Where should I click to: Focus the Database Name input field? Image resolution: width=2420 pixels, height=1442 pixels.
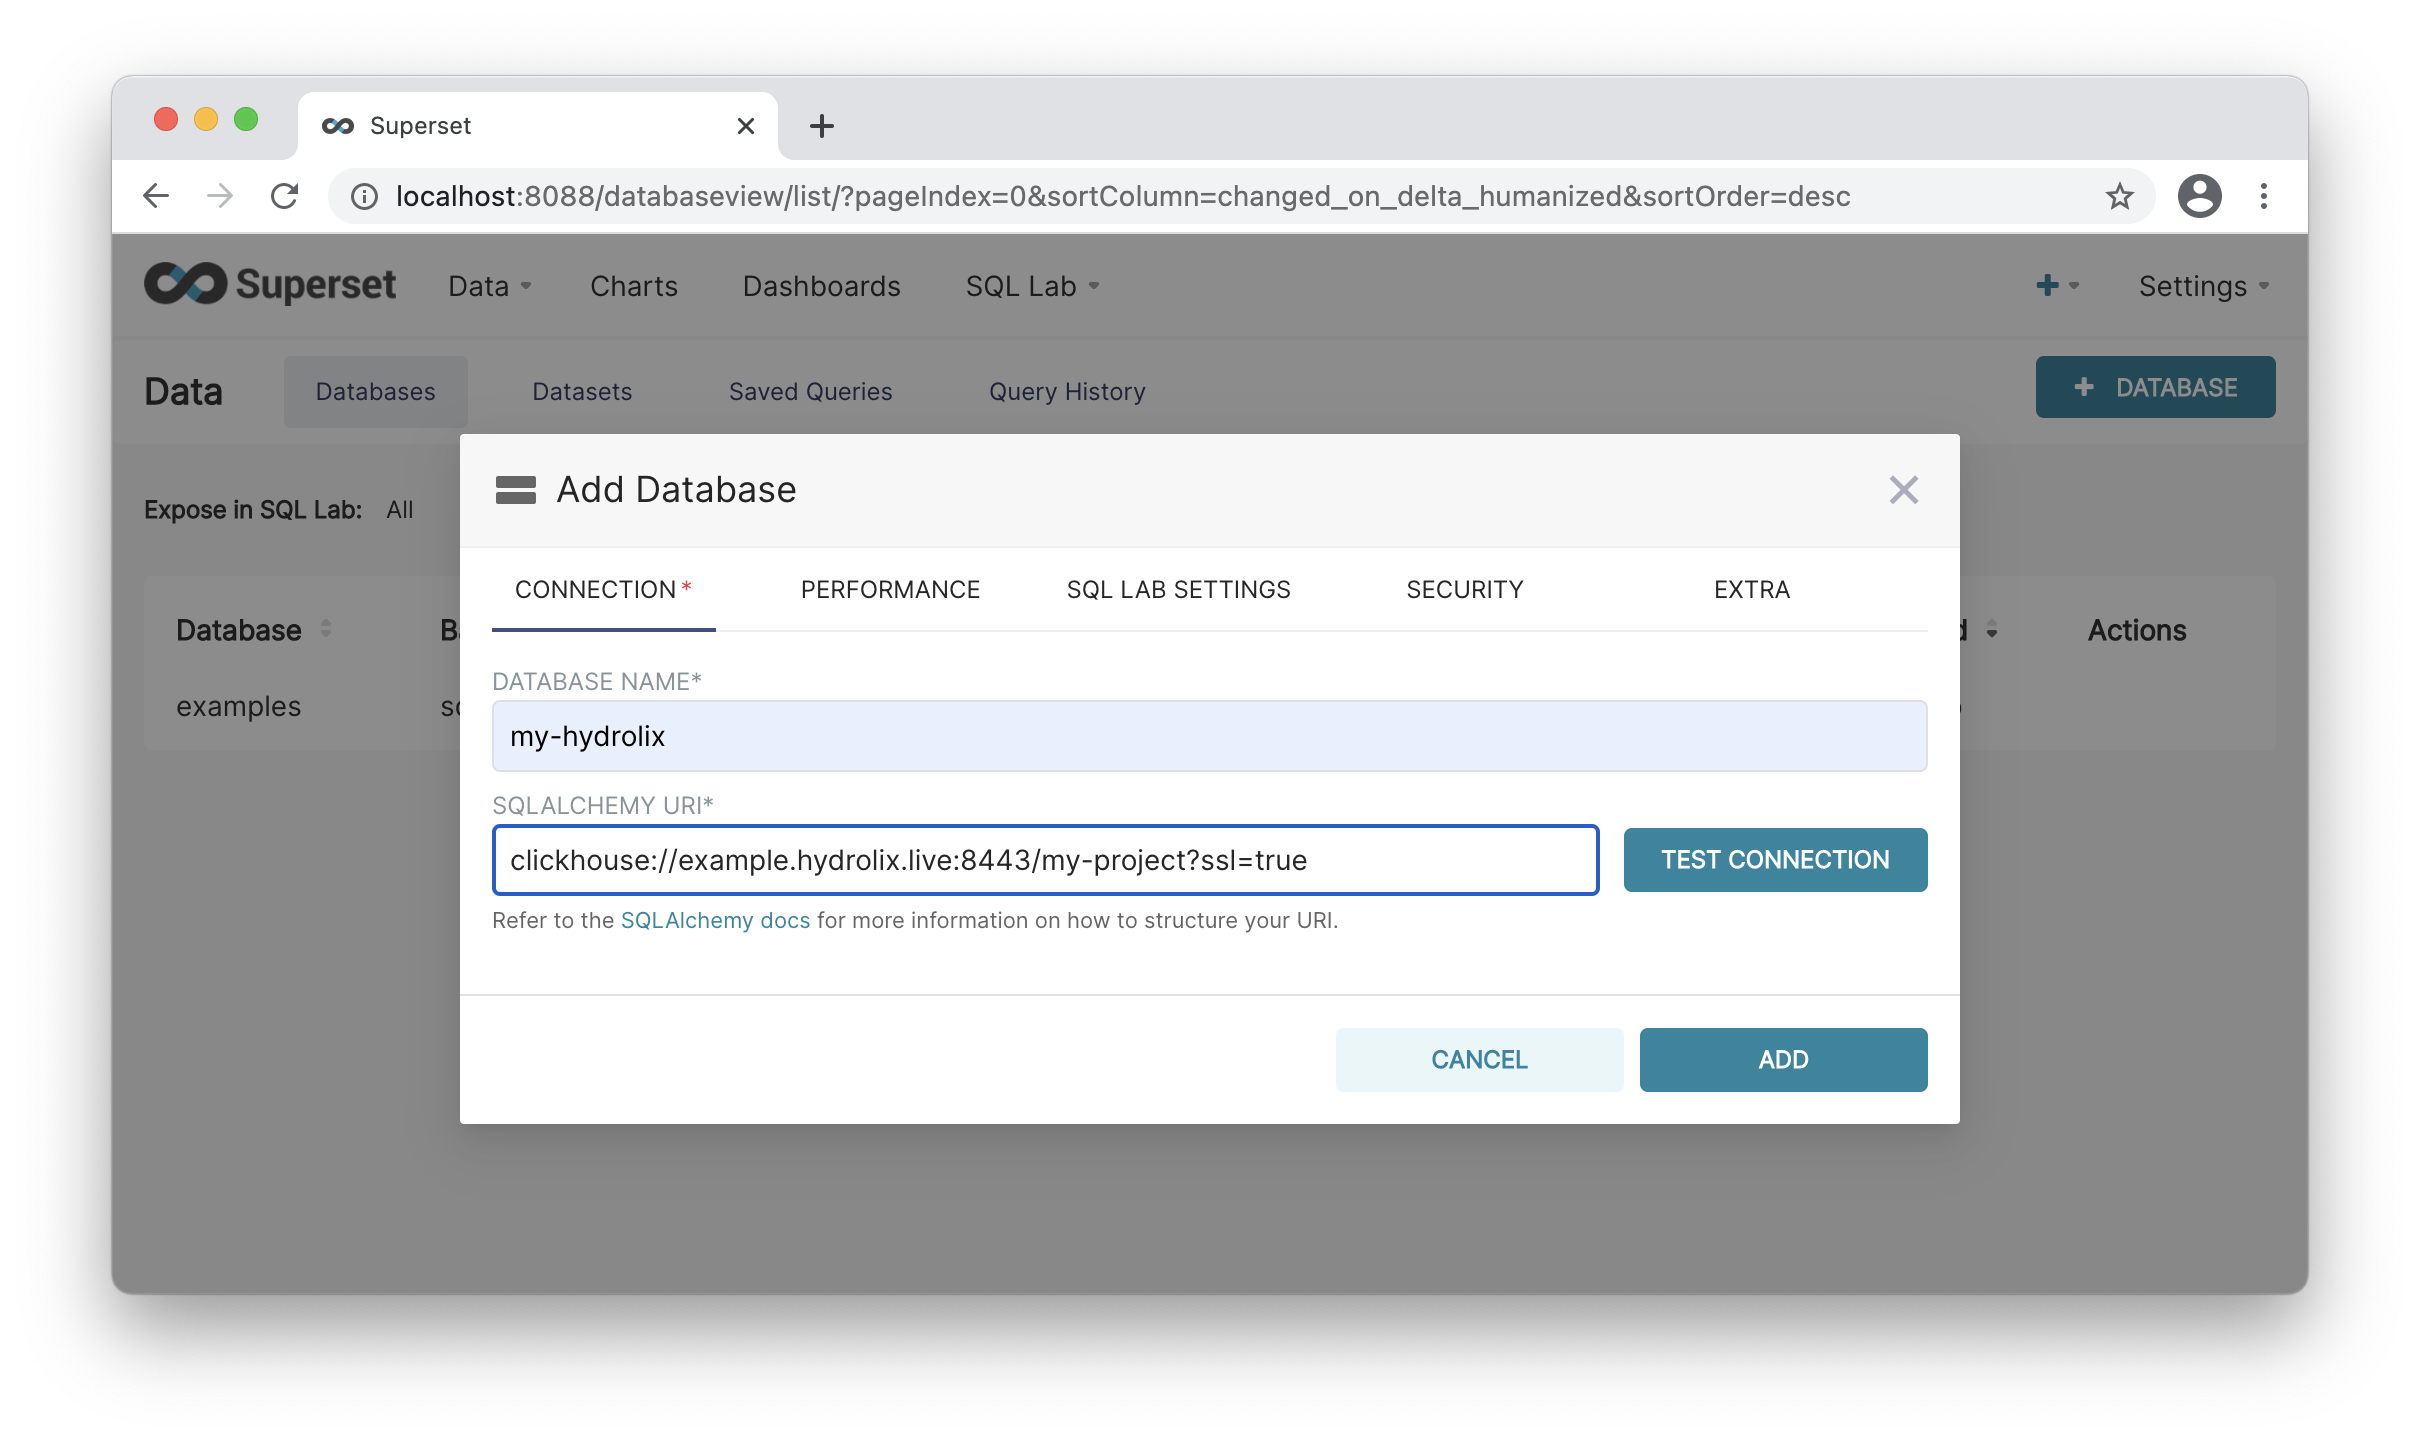coord(1209,736)
